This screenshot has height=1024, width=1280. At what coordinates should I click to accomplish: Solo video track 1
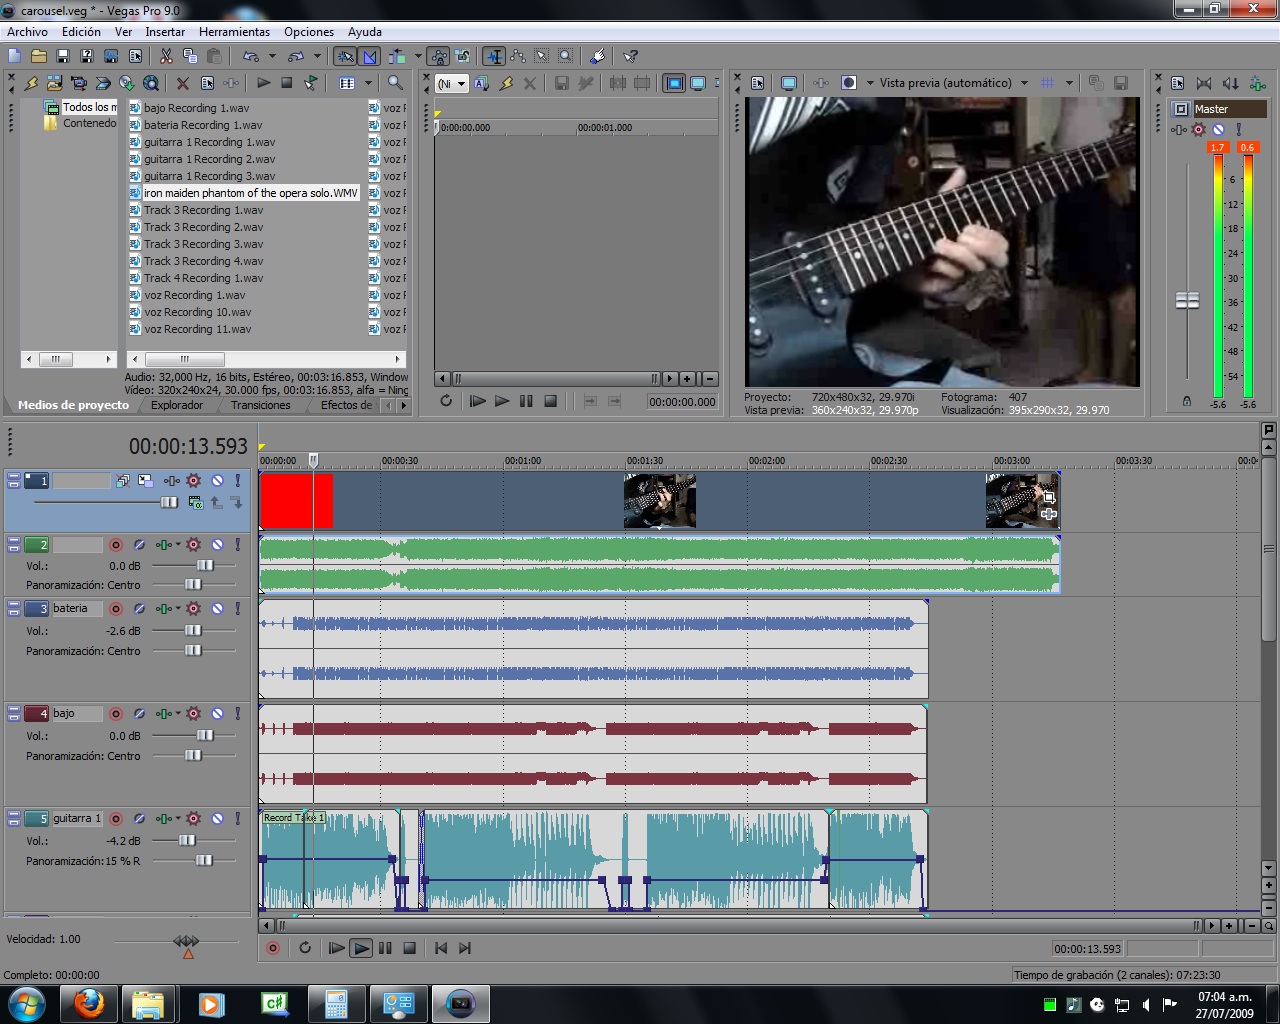(238, 481)
